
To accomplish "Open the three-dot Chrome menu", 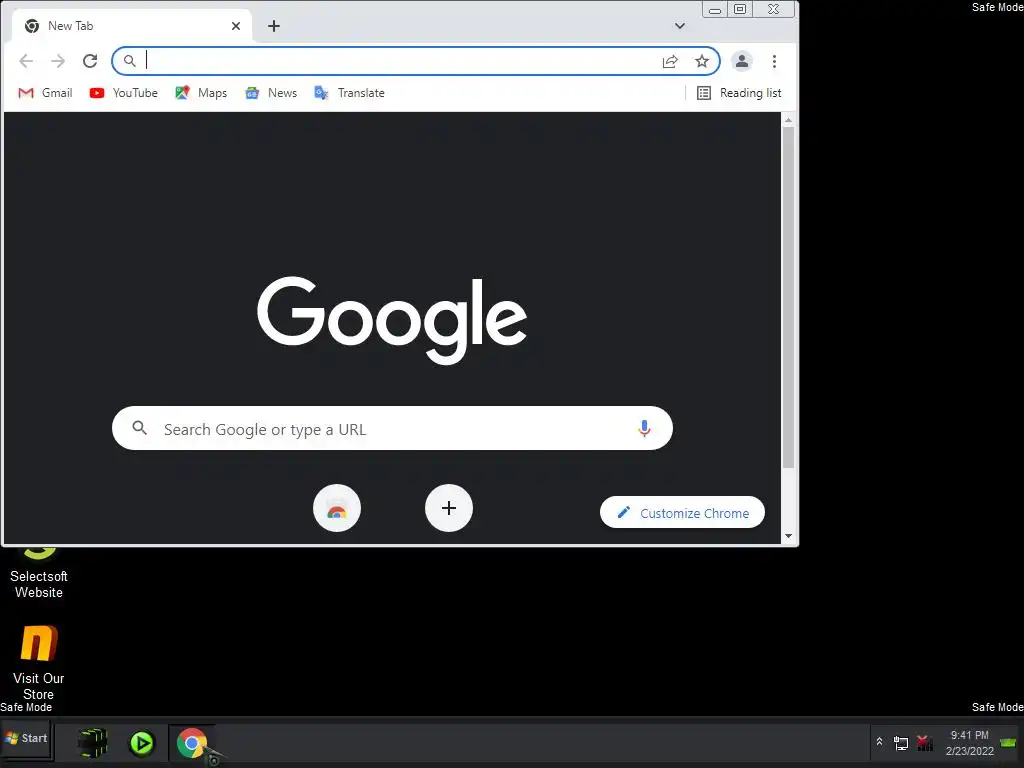I will [775, 61].
